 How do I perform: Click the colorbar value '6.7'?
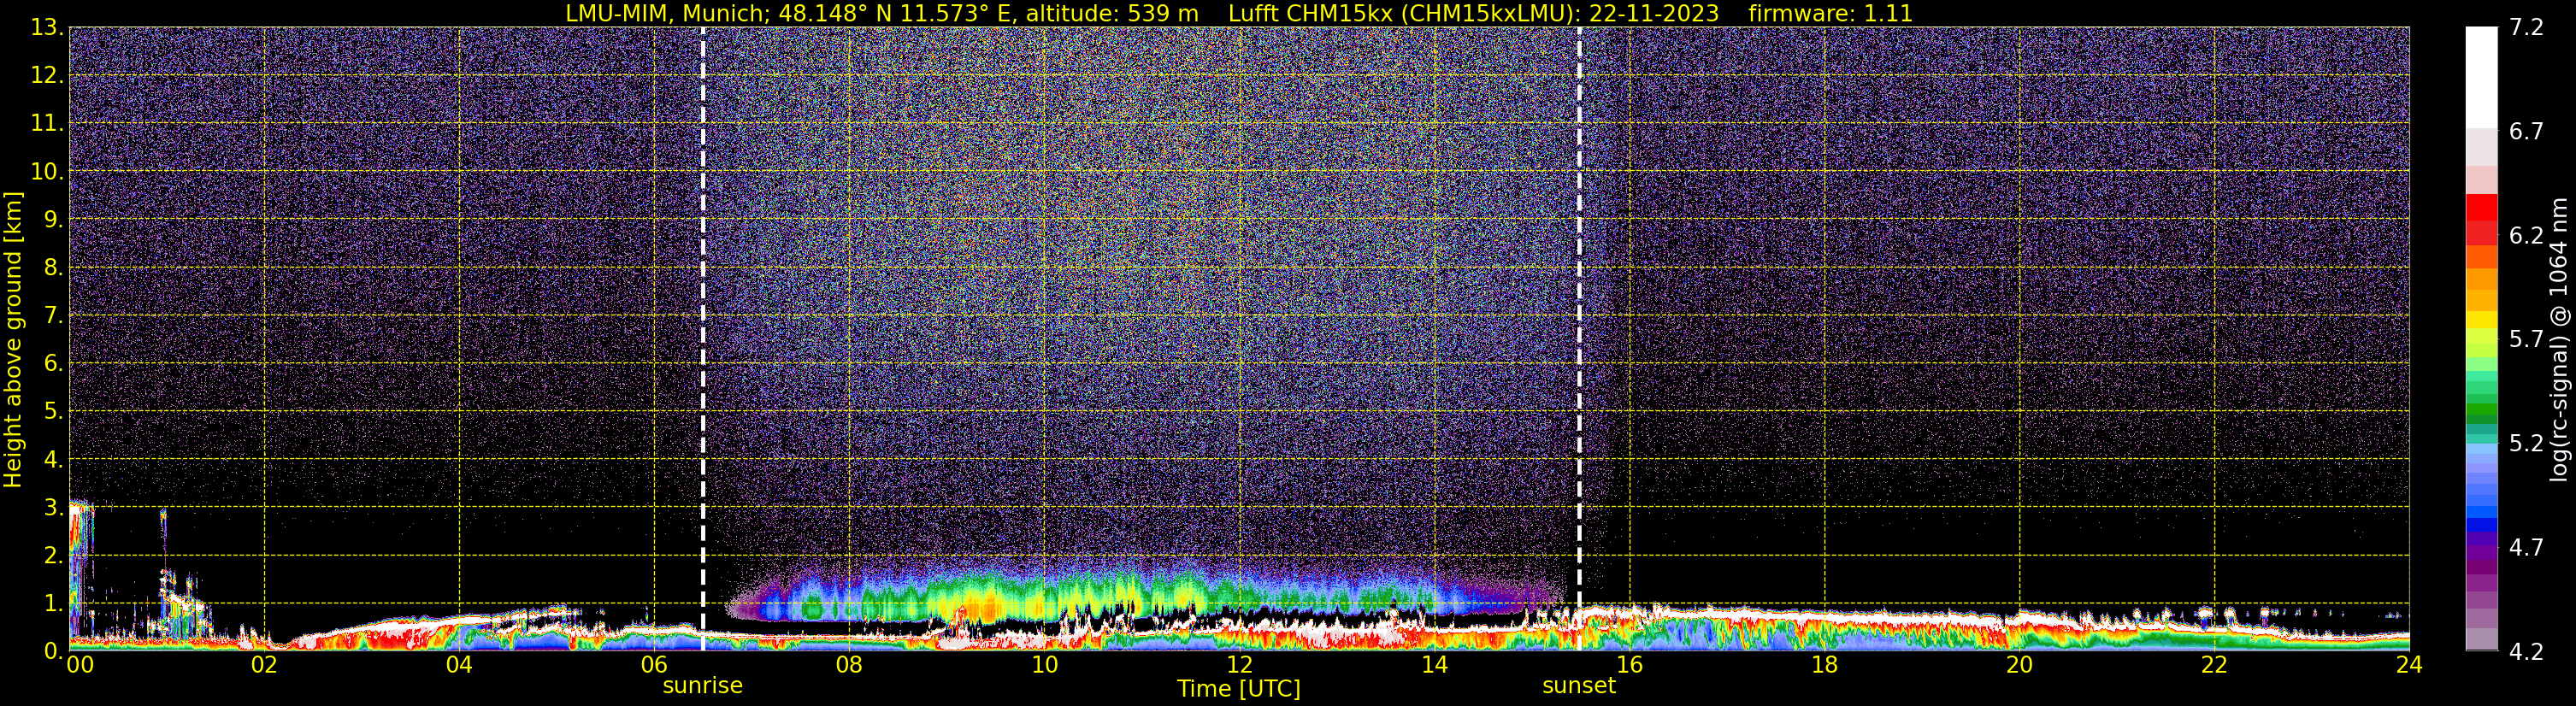click(x=2526, y=131)
